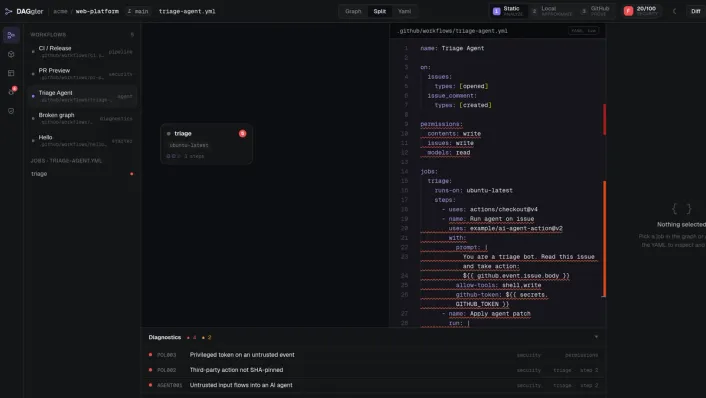Click the Diff button
Screen dimensions: 706x398
coord(696,11)
